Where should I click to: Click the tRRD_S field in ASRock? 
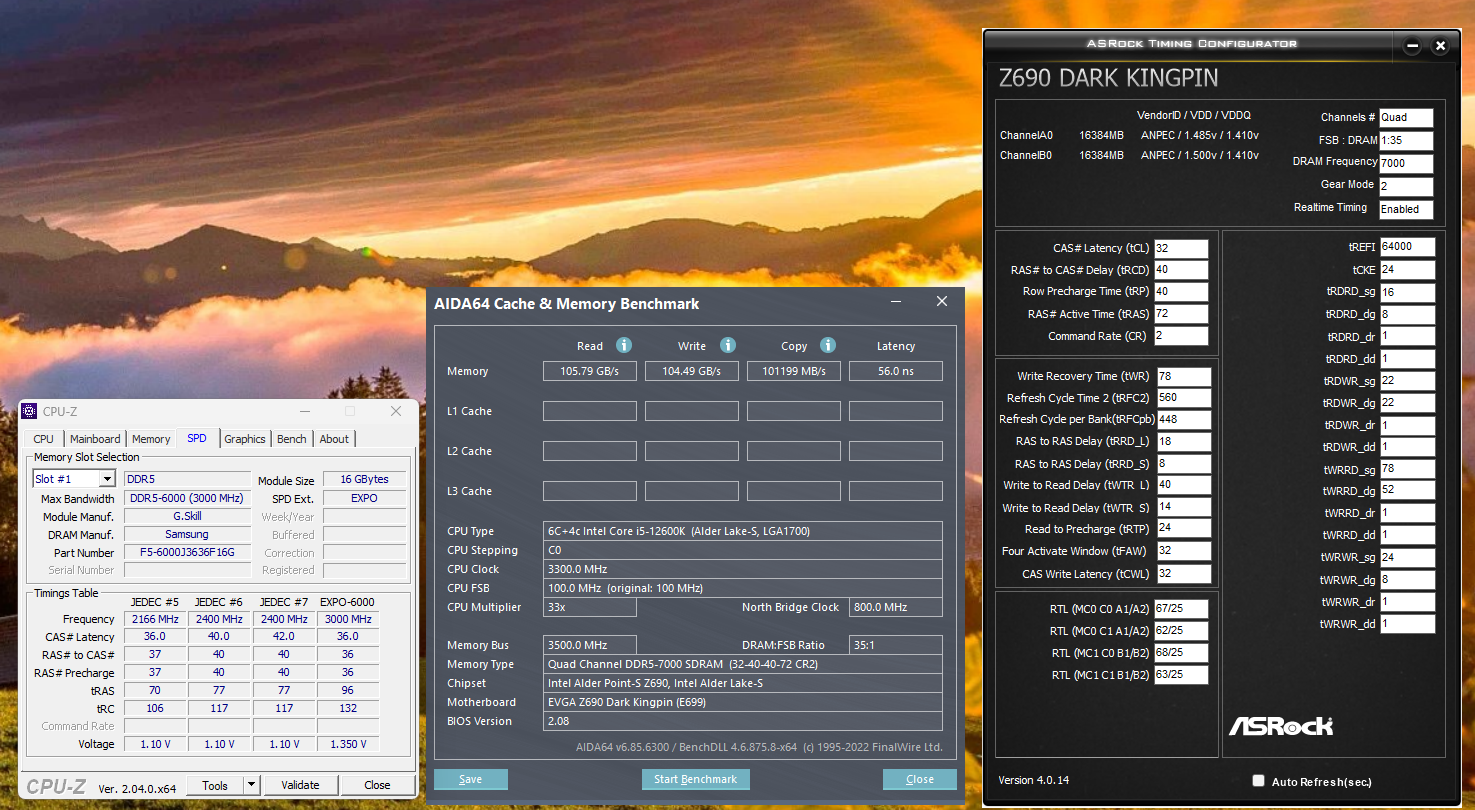click(1184, 464)
